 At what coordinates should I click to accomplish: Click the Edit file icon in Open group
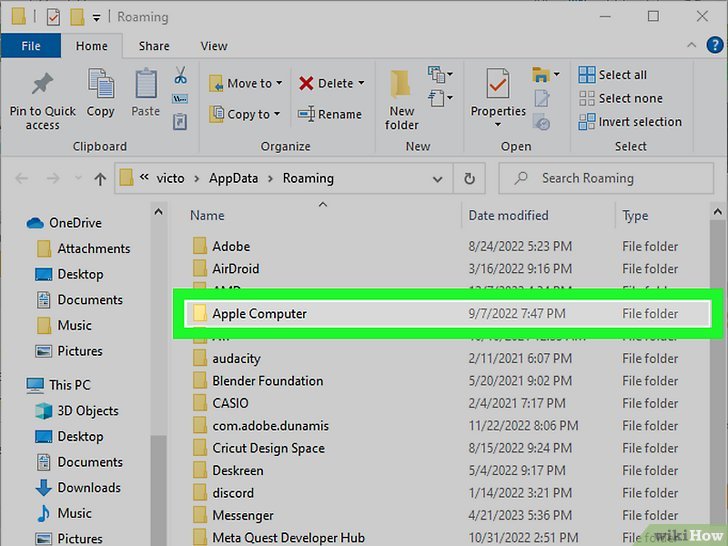coord(542,98)
